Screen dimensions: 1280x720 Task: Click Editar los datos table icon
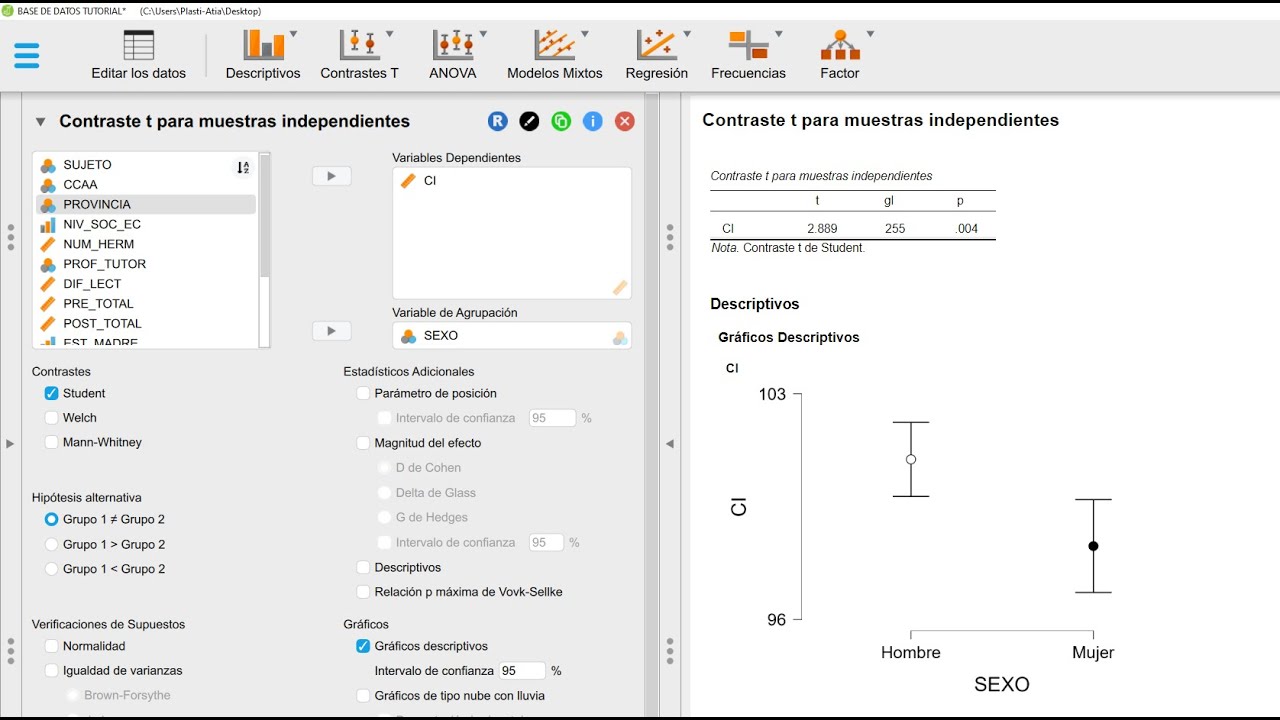pos(139,46)
